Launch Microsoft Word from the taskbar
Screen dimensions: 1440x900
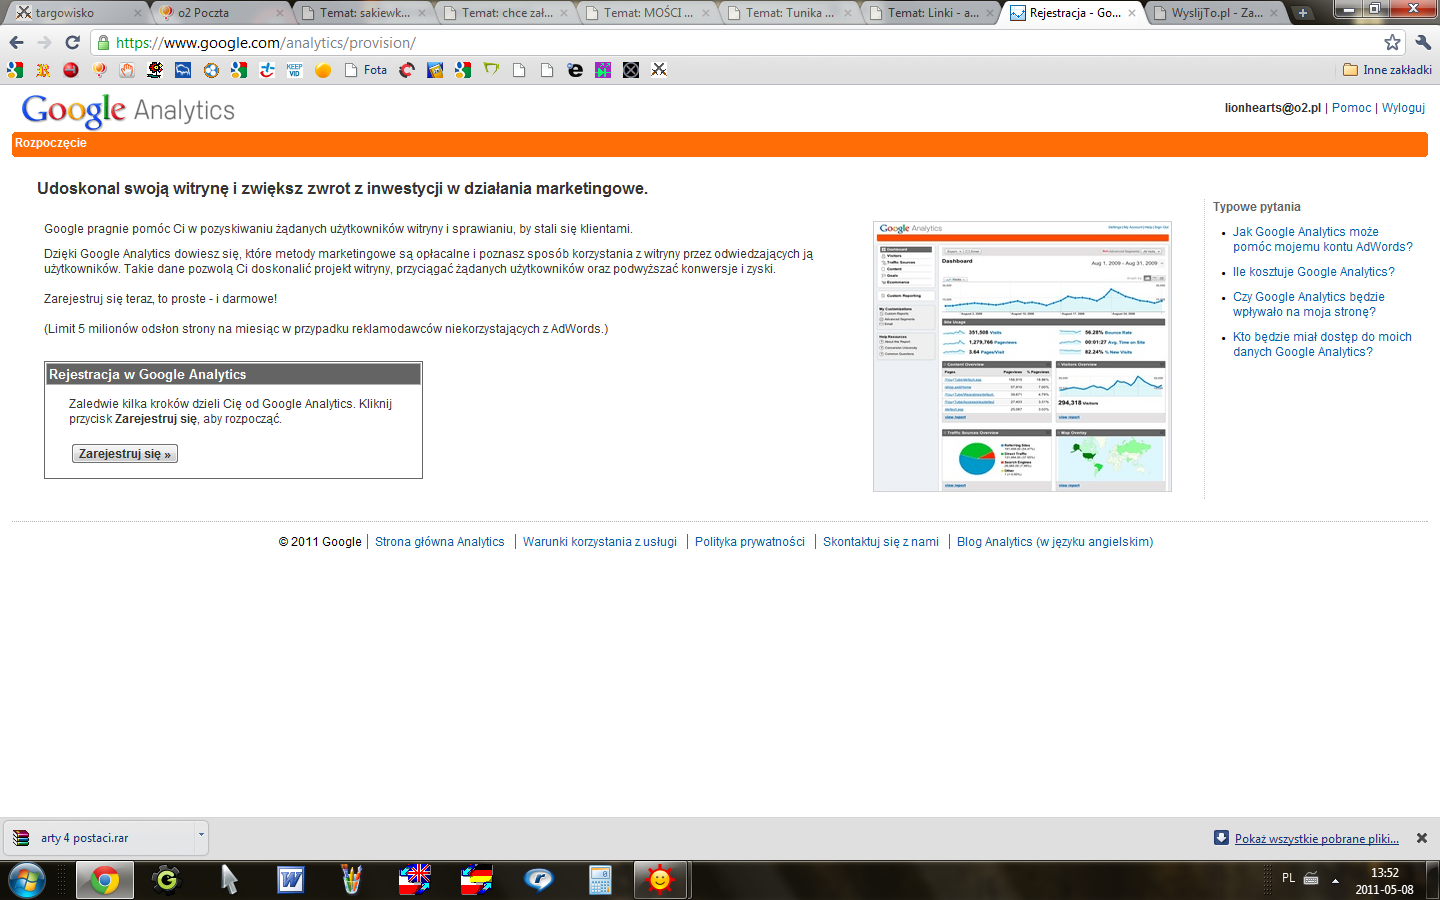290,880
